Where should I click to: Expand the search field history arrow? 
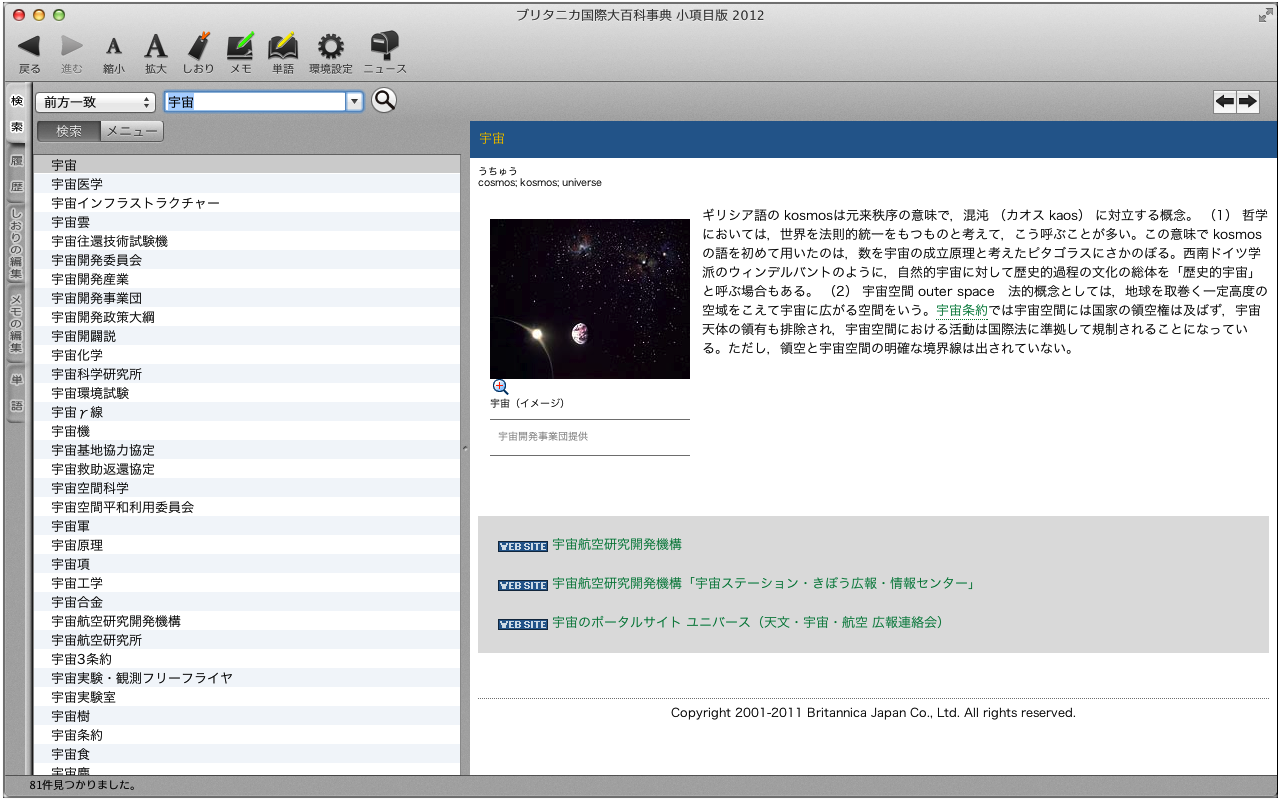(353, 102)
